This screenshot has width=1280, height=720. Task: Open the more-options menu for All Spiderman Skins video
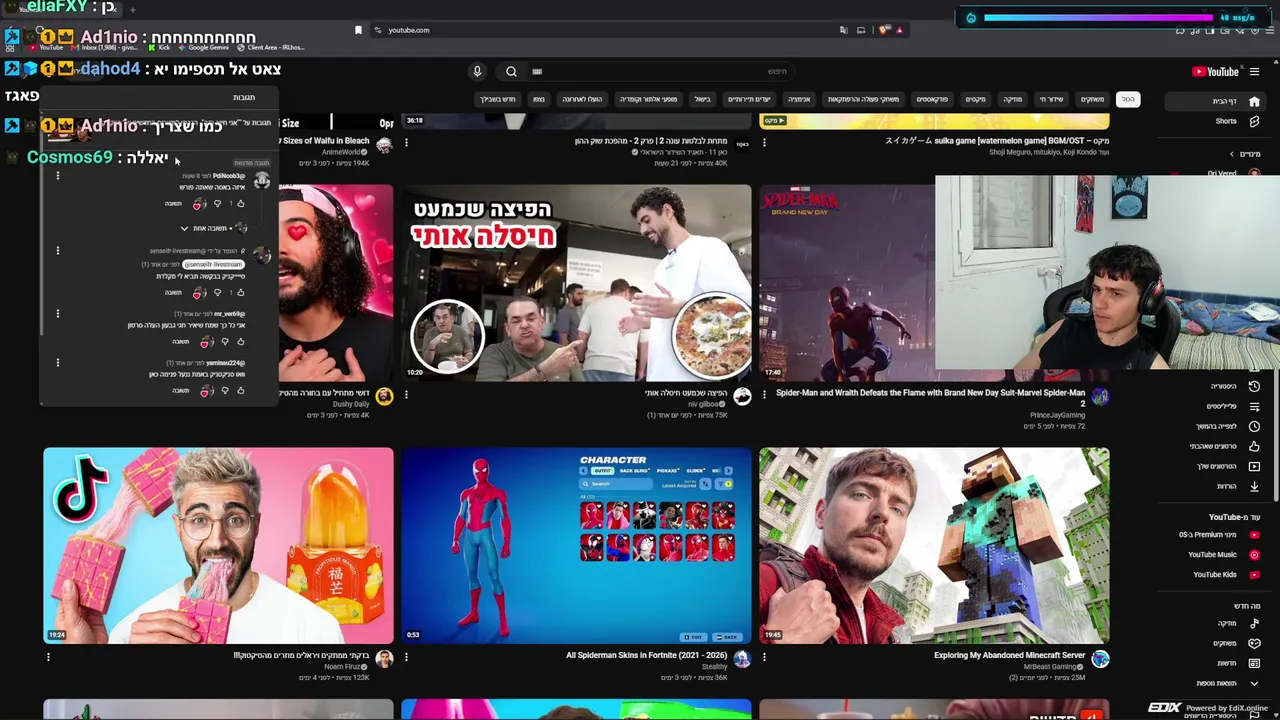click(406, 657)
